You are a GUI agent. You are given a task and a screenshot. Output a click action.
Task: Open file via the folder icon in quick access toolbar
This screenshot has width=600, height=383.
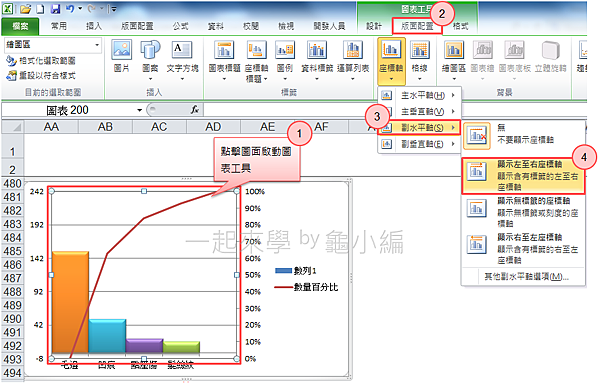point(25,8)
